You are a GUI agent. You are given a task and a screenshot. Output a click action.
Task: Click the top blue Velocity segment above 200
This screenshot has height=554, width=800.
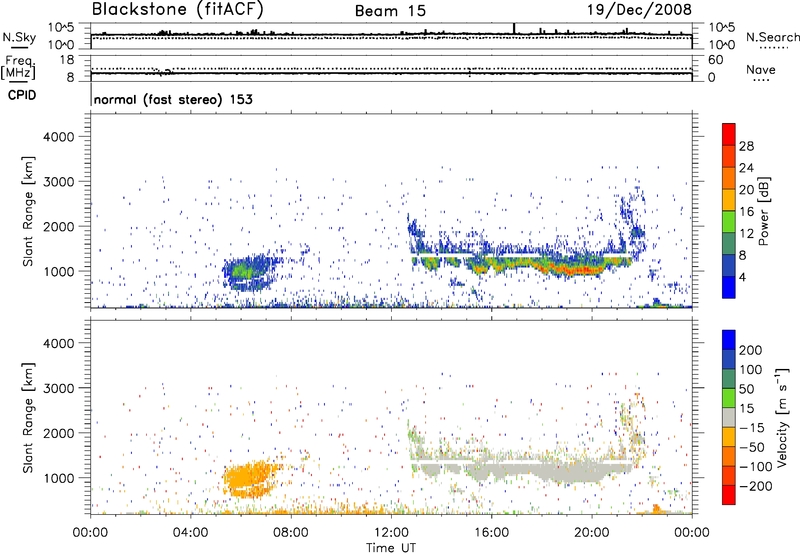(729, 340)
